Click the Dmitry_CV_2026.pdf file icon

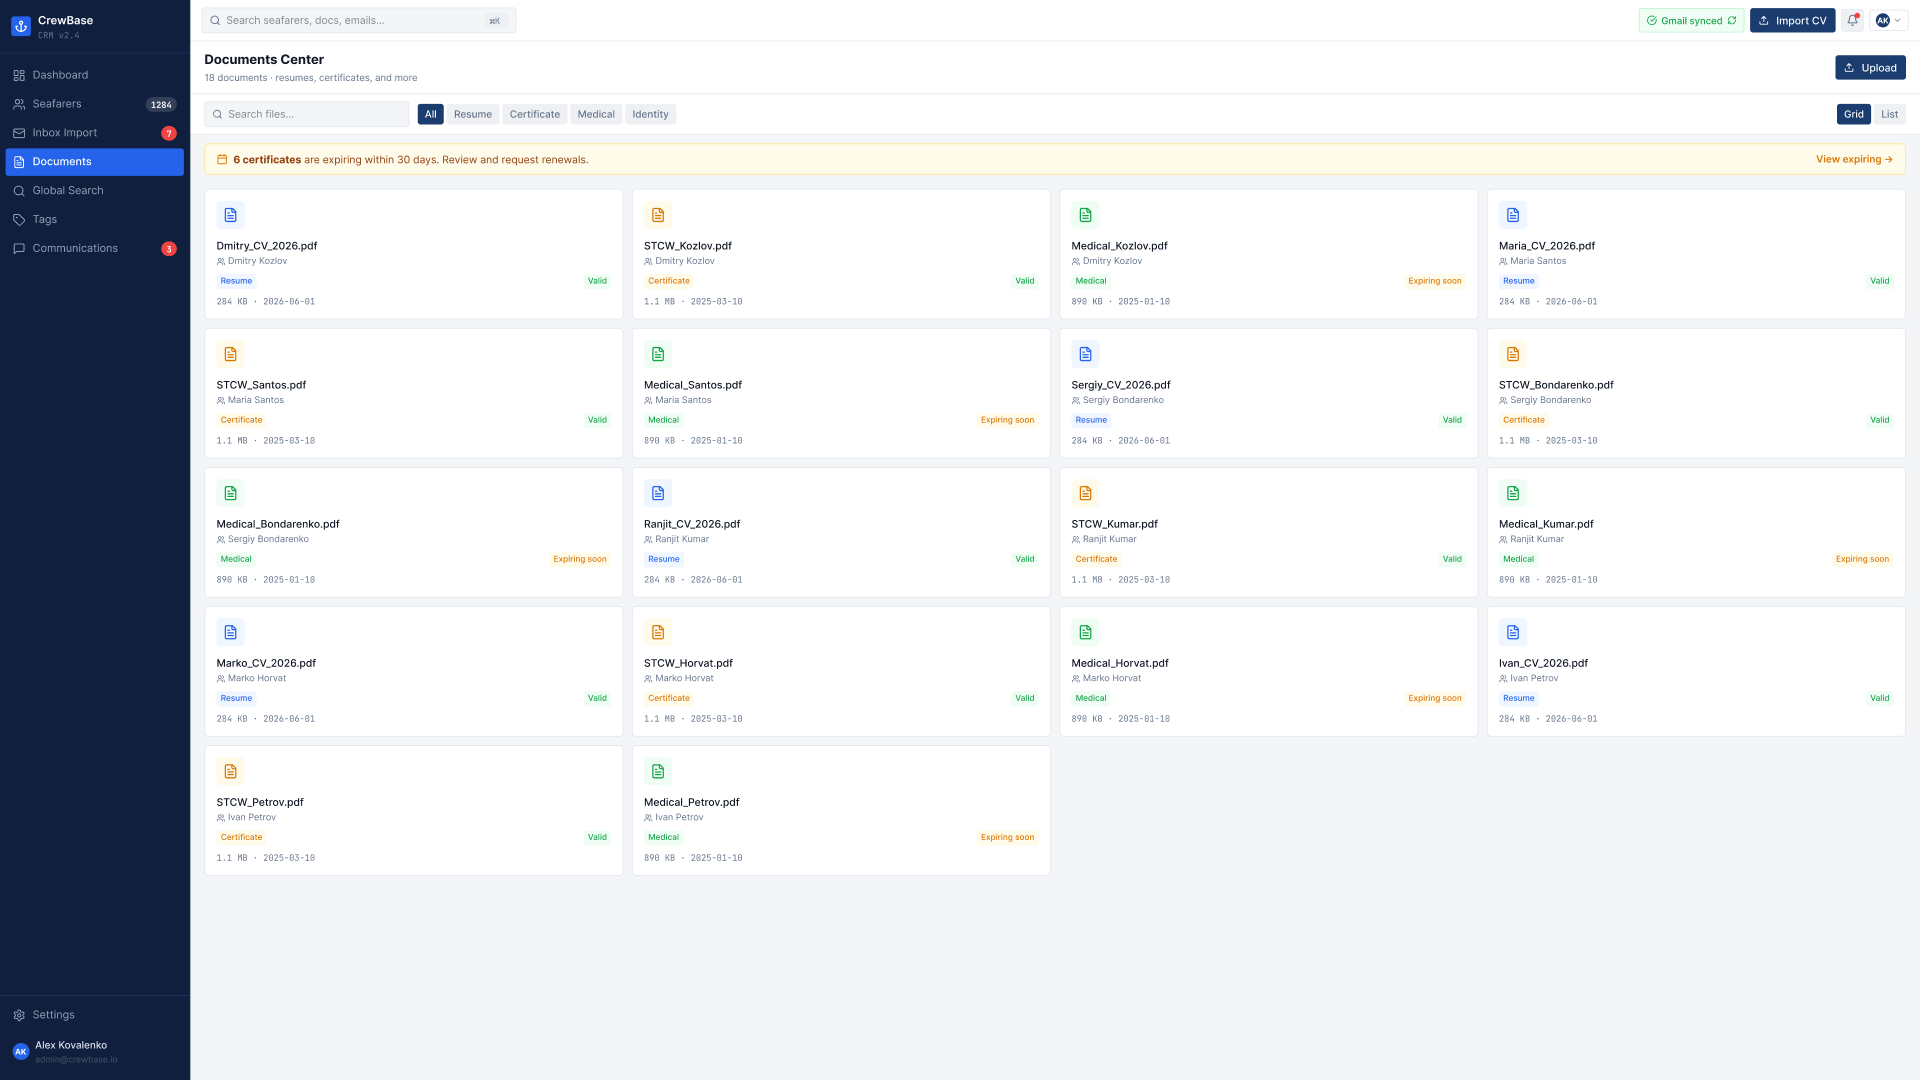230,215
